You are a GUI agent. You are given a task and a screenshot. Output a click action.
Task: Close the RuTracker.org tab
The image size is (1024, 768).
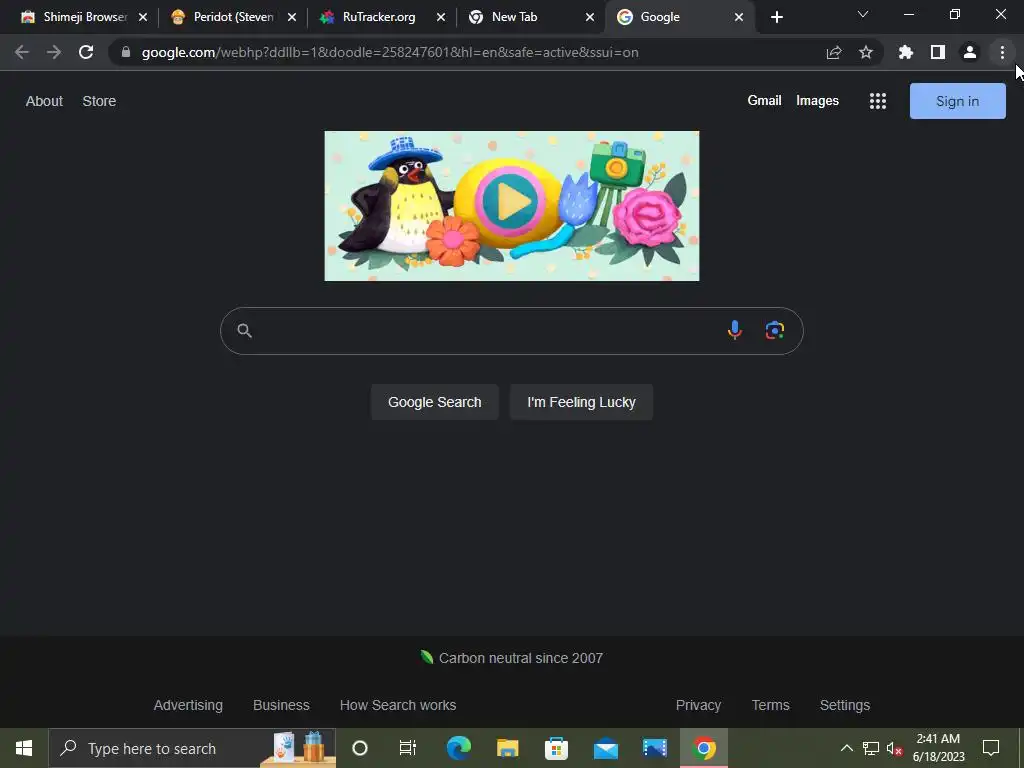441,17
